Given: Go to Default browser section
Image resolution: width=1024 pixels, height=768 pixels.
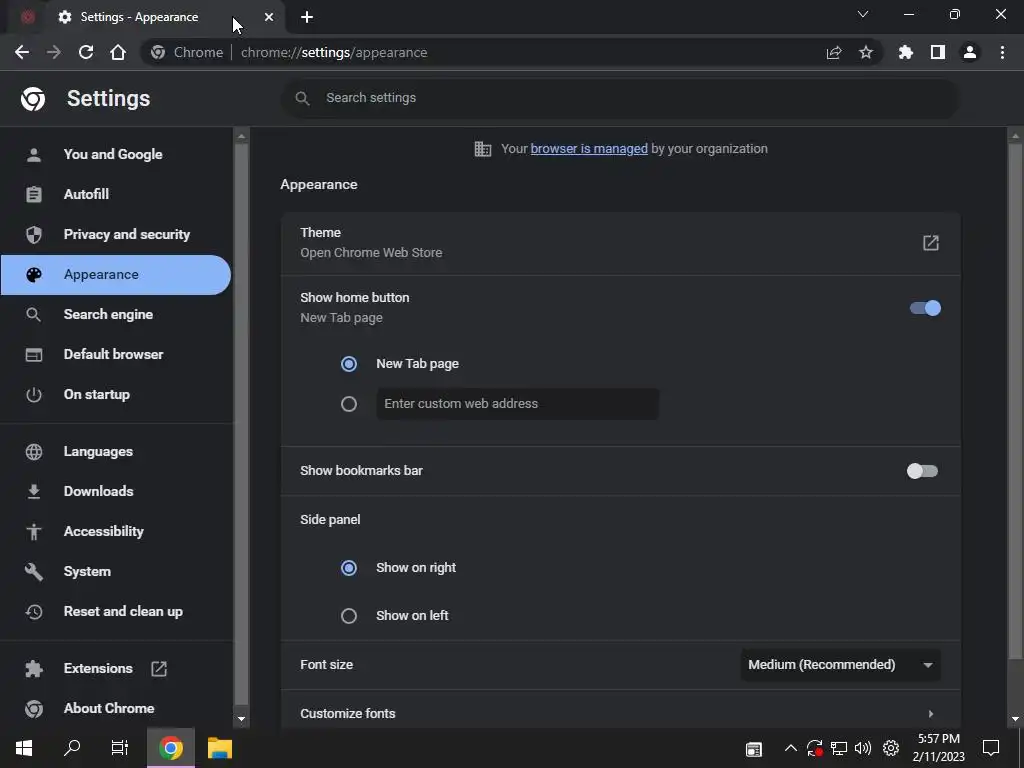Looking at the screenshot, I should coord(115,354).
